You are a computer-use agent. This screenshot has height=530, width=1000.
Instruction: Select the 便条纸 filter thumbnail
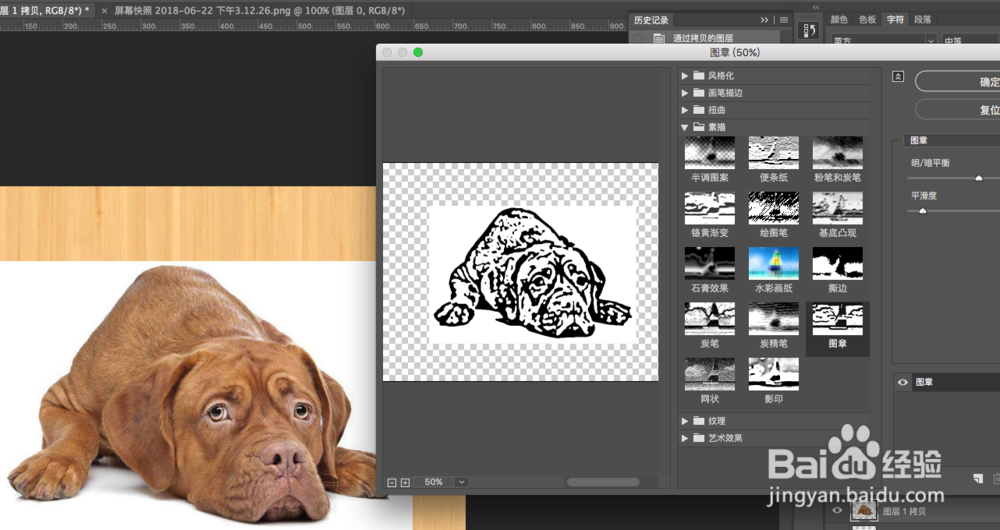point(774,152)
